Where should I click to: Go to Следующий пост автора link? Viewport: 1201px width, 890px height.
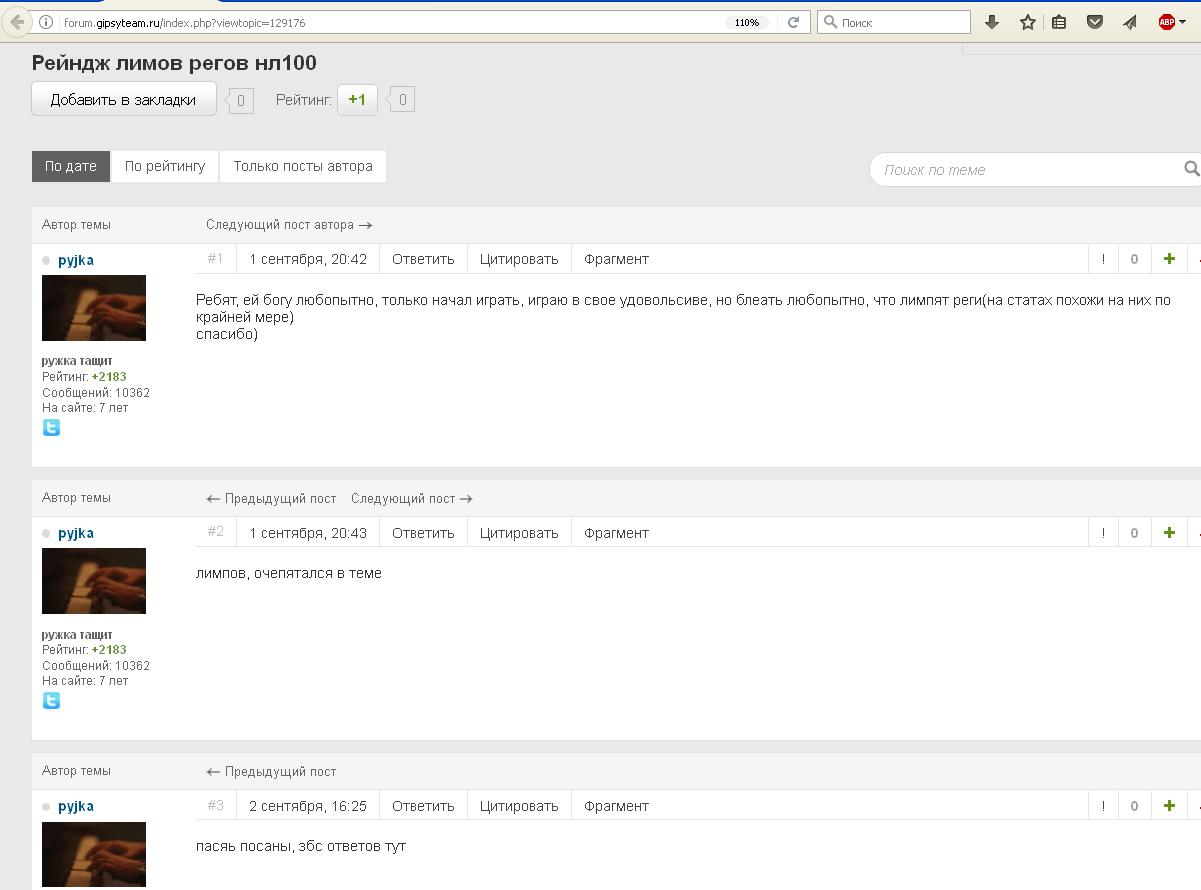(x=289, y=225)
